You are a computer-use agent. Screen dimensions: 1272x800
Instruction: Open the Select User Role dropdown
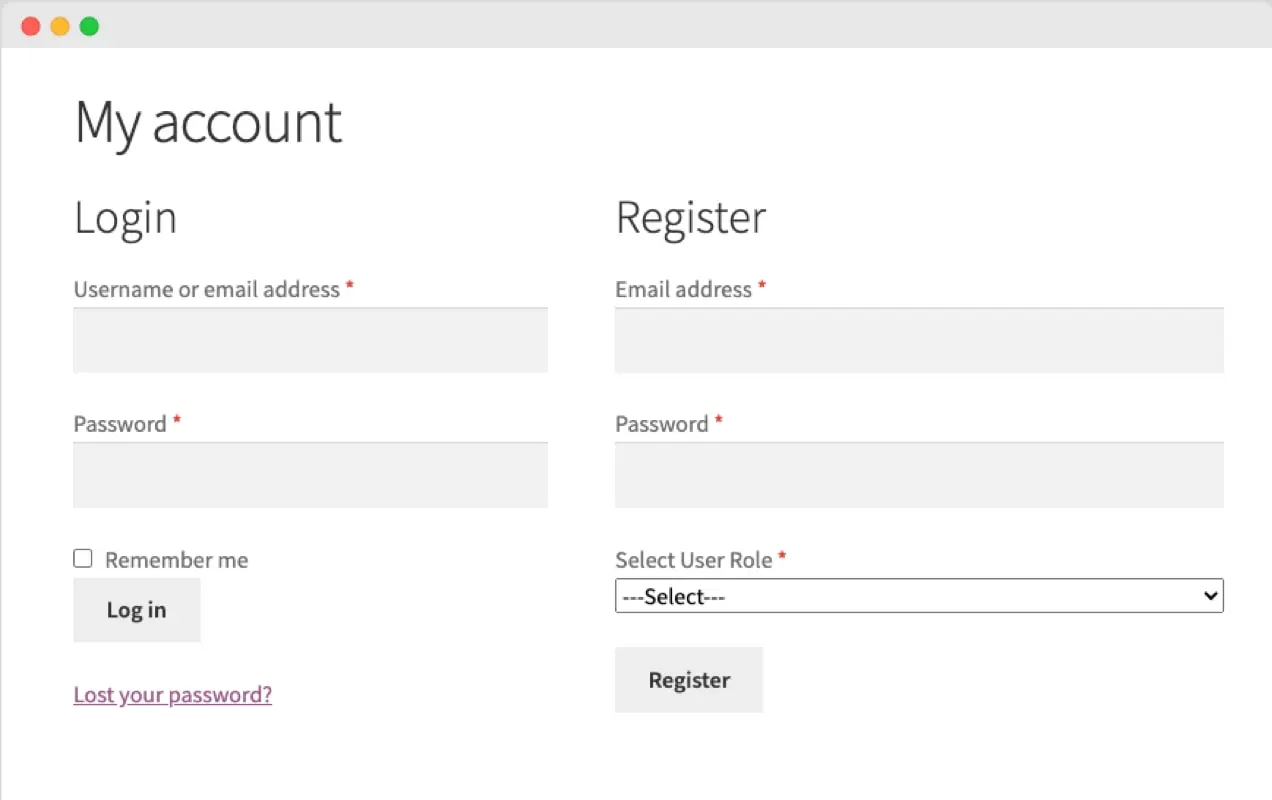(918, 596)
